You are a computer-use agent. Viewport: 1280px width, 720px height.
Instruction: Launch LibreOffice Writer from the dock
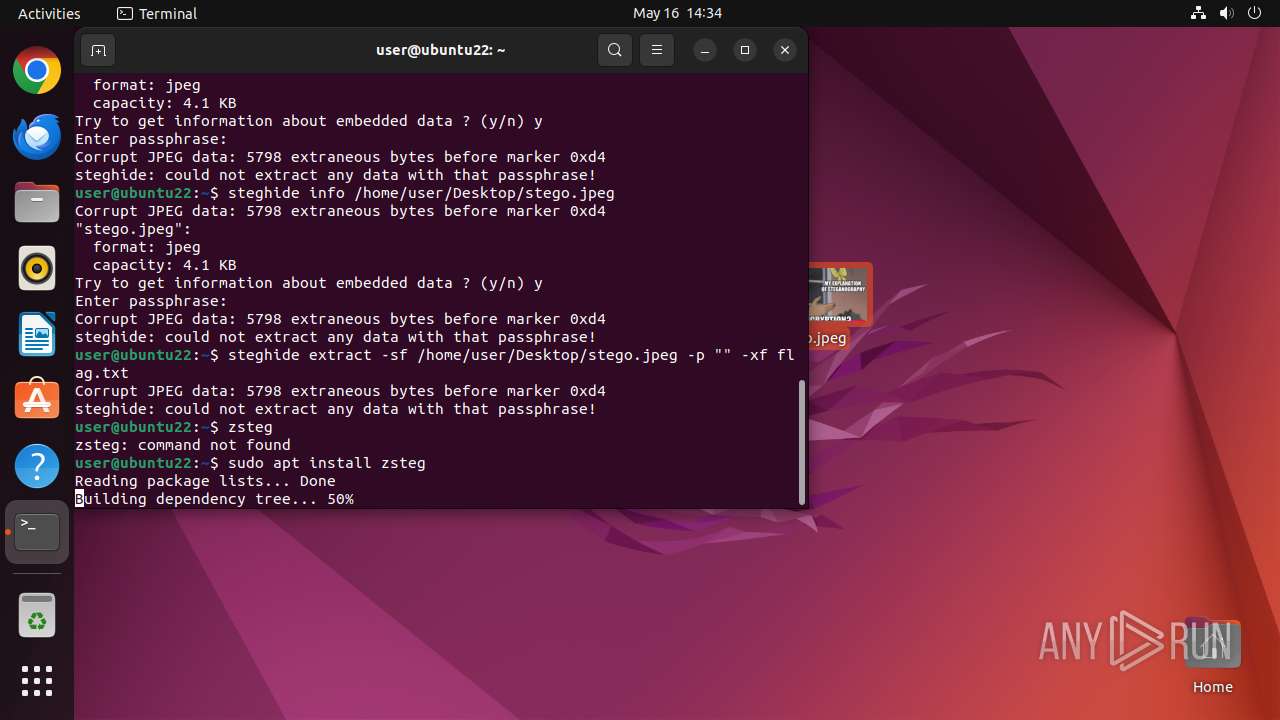click(x=37, y=334)
